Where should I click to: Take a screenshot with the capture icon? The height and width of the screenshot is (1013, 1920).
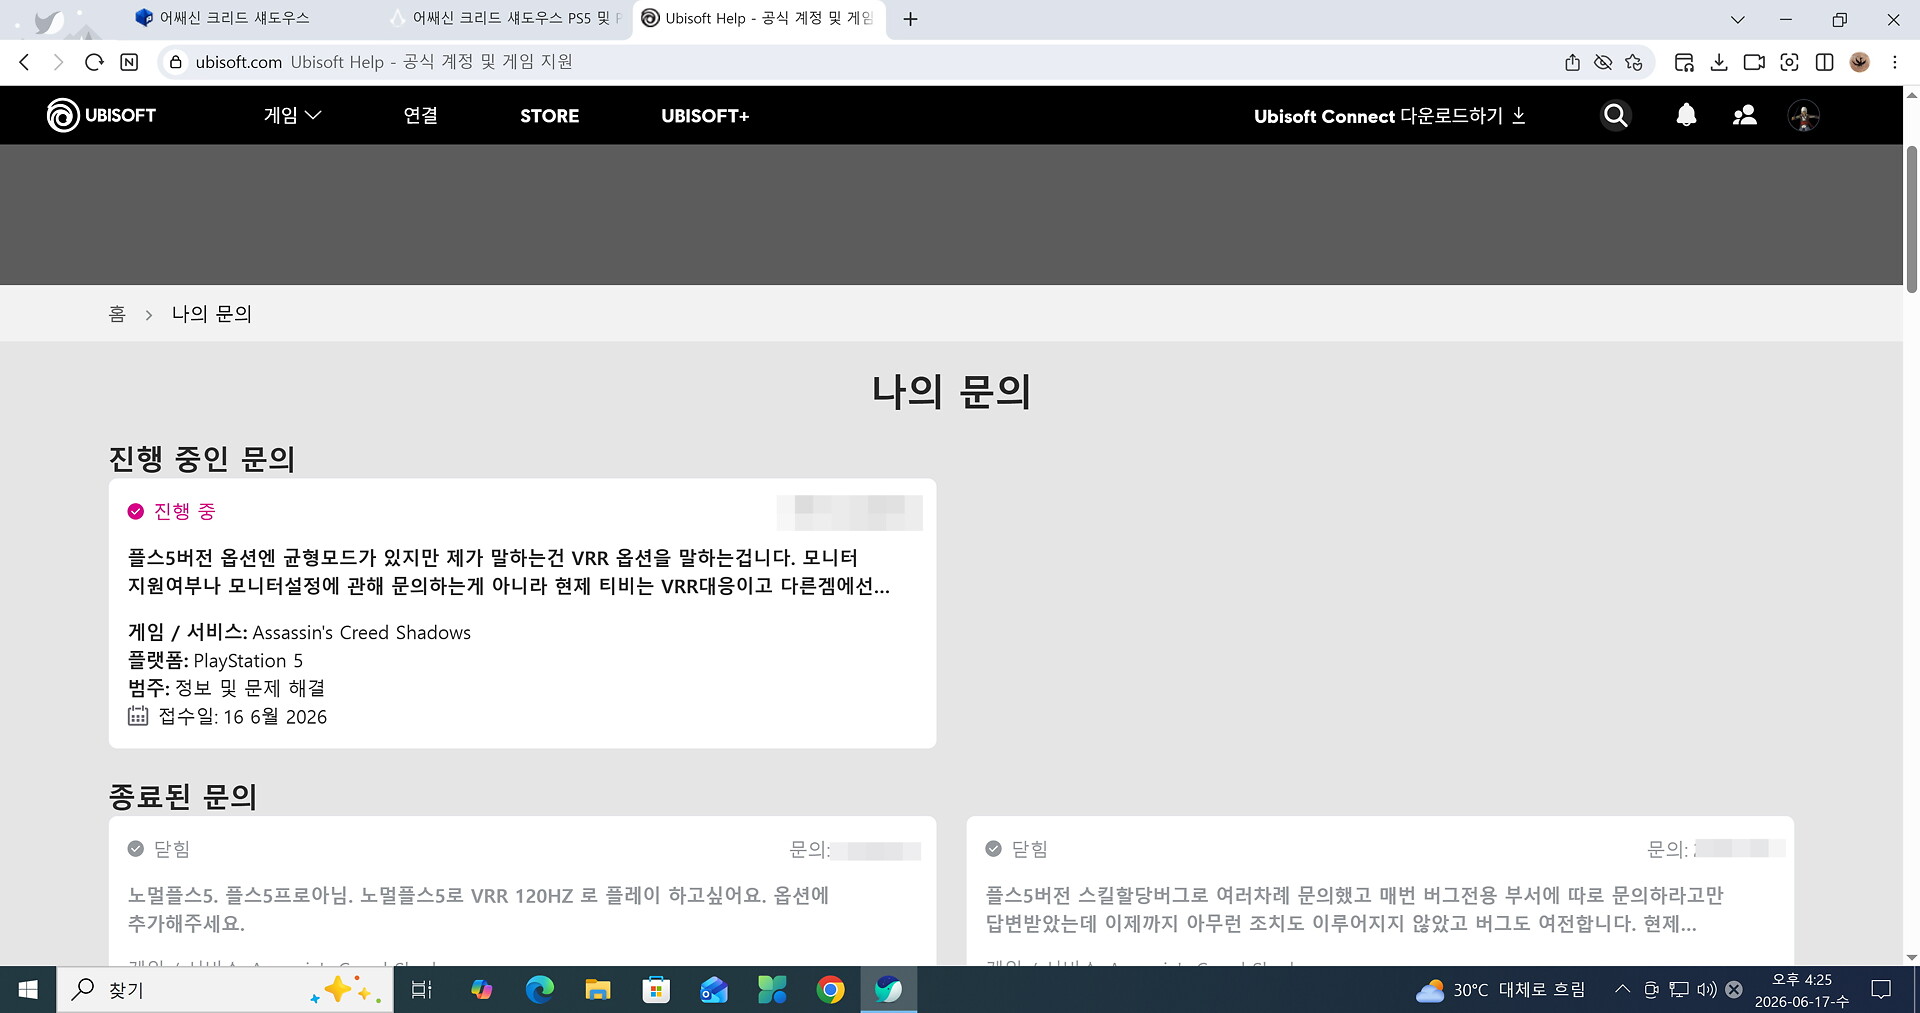pyautogui.click(x=1789, y=62)
